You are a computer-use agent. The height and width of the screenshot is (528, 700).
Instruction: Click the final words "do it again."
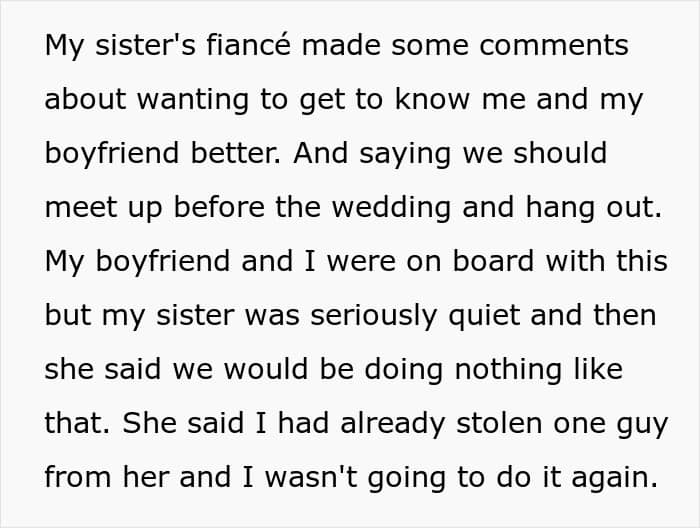[x=577, y=478]
